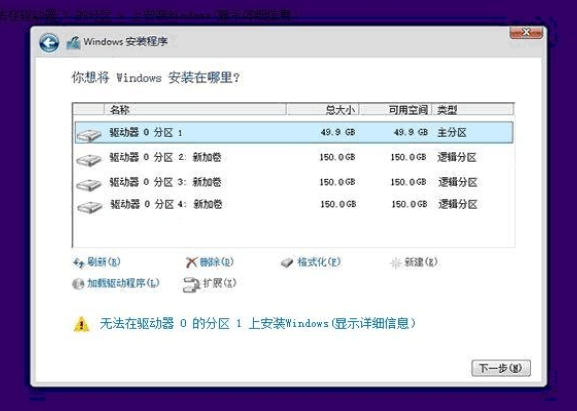This screenshot has width=577, height=411.
Task: Click the Windows setup icon in title bar
Action: 73,43
